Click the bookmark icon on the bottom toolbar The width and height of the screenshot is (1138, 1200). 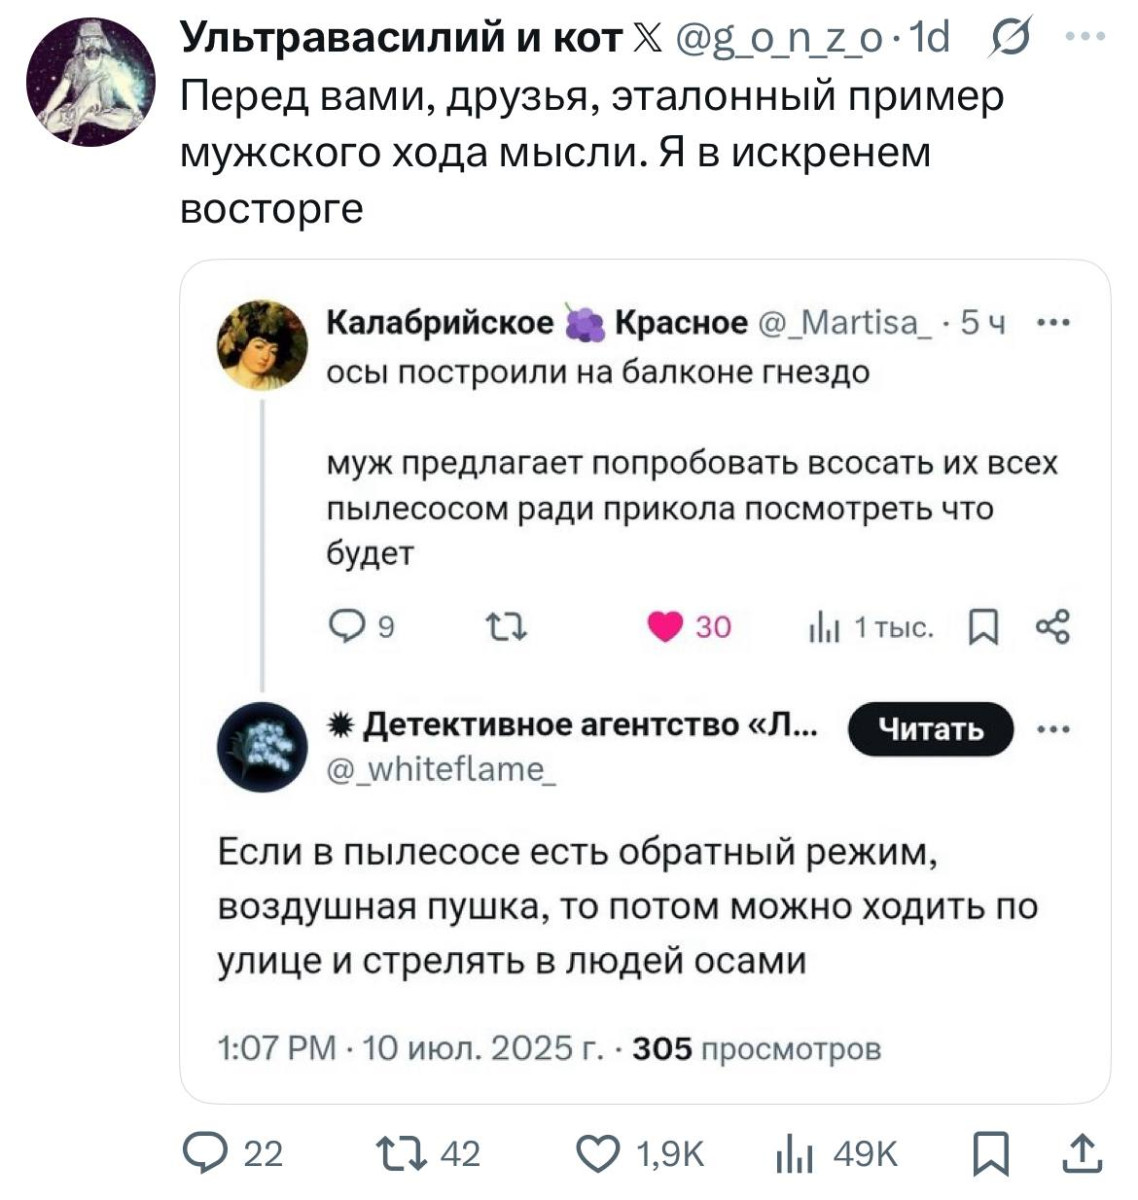(989, 1156)
